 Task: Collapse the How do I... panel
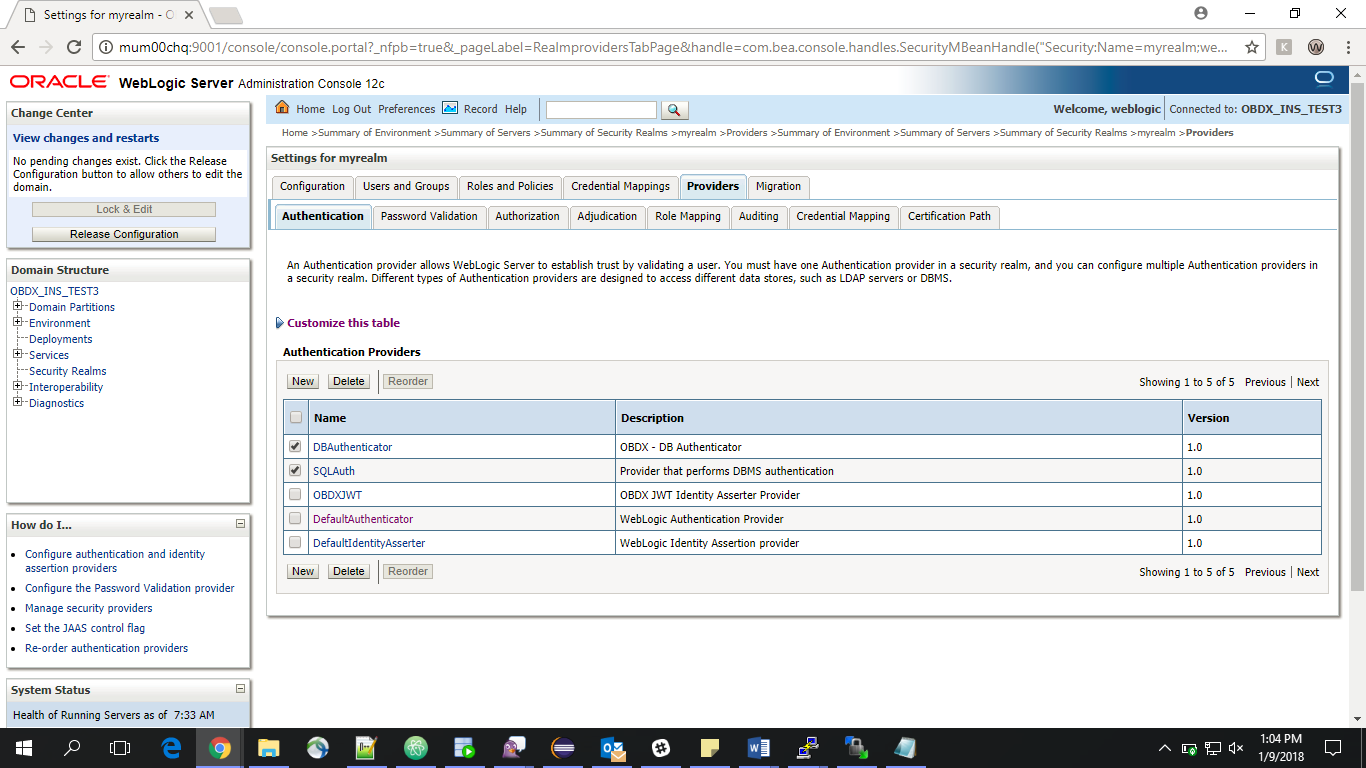(240, 523)
